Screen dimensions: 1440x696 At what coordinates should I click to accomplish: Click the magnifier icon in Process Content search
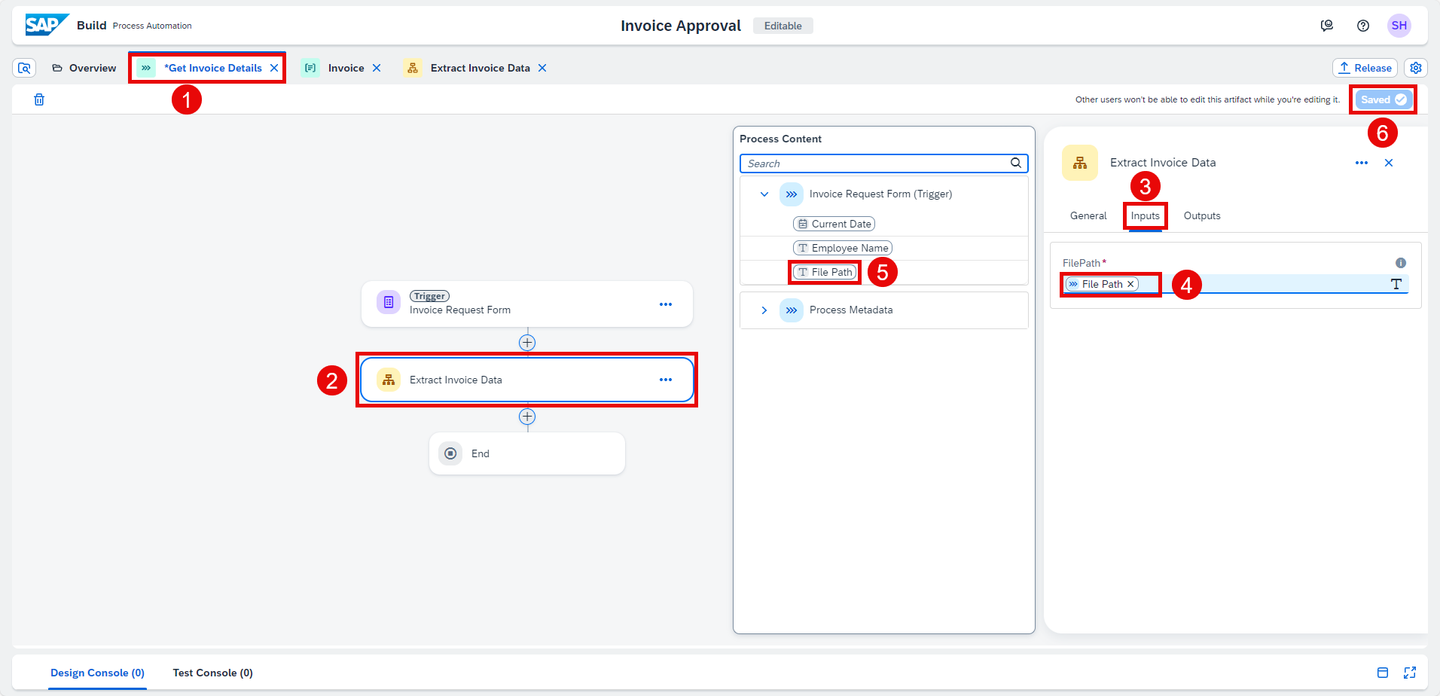coord(1016,163)
